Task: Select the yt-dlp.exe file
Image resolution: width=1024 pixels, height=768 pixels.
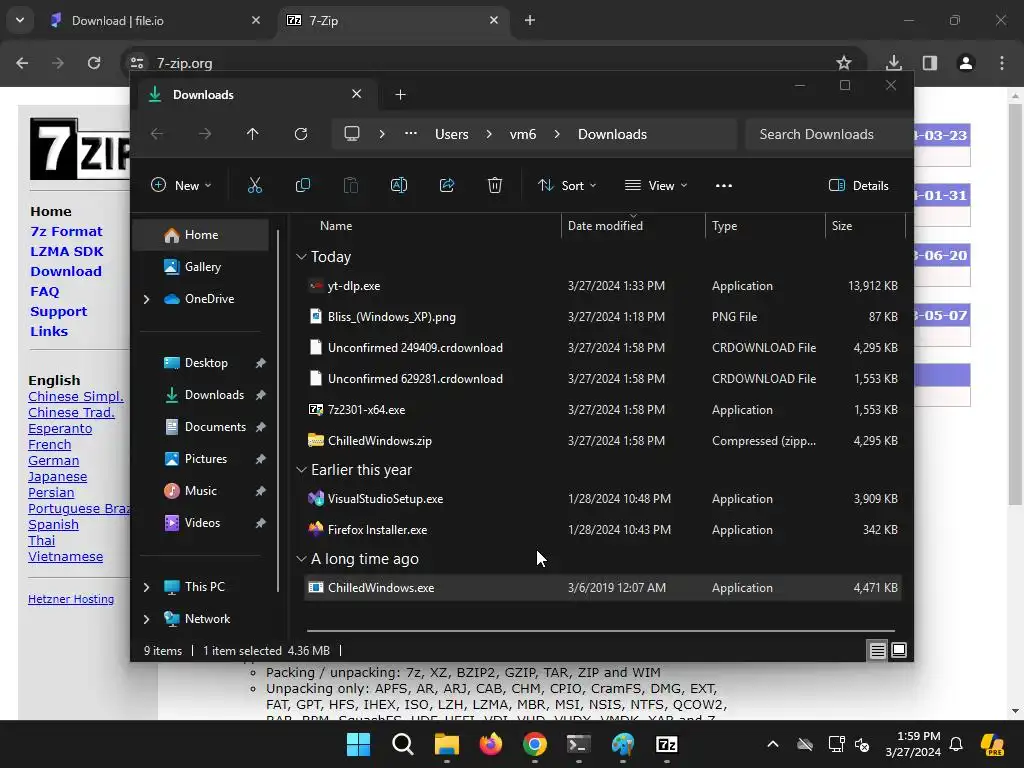Action: click(603, 286)
